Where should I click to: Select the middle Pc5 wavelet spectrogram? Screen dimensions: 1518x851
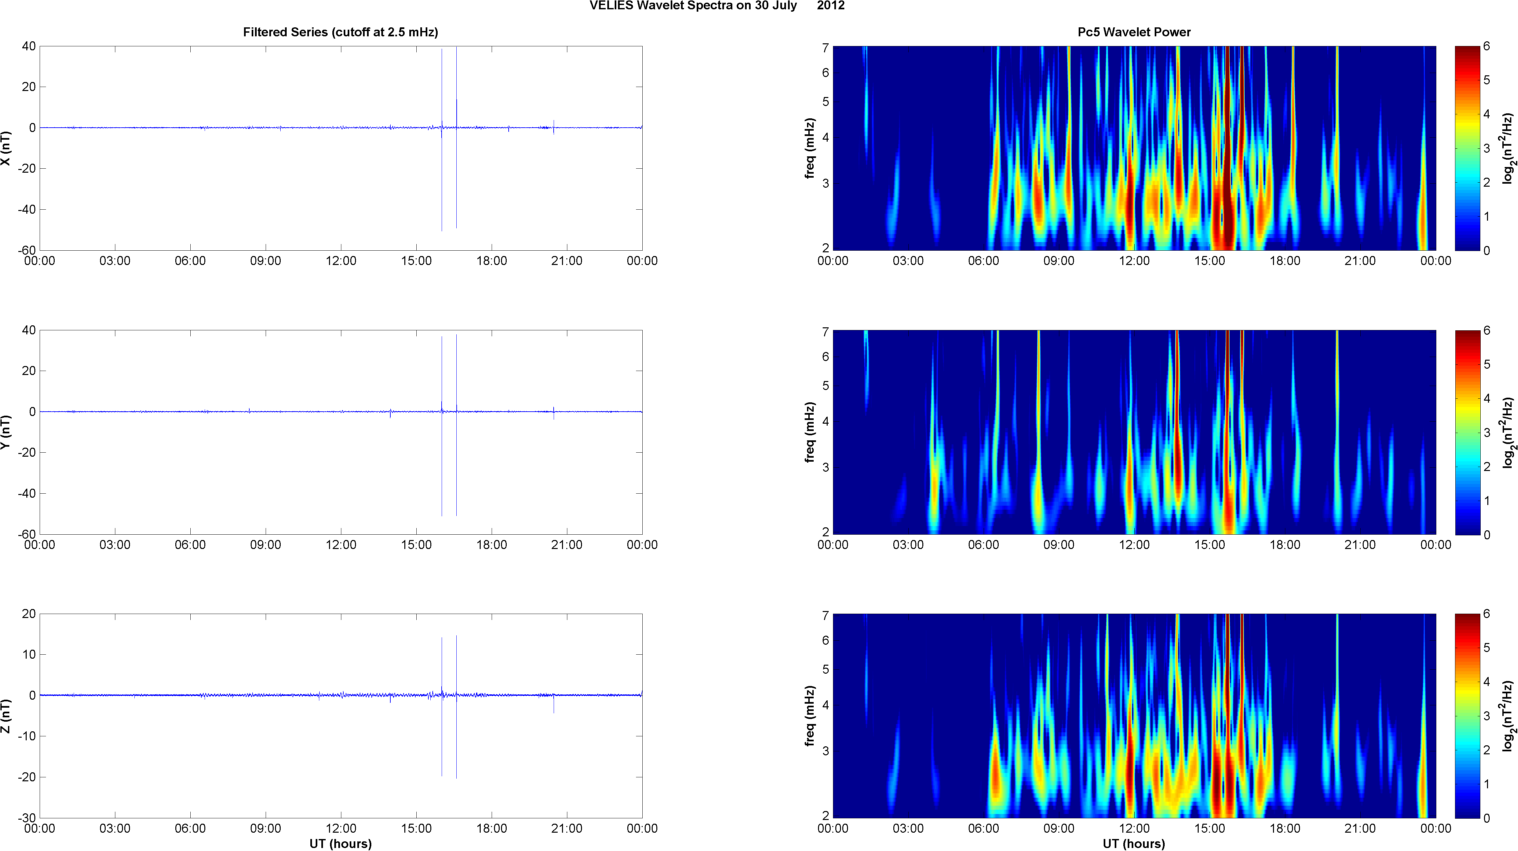pos(1134,432)
